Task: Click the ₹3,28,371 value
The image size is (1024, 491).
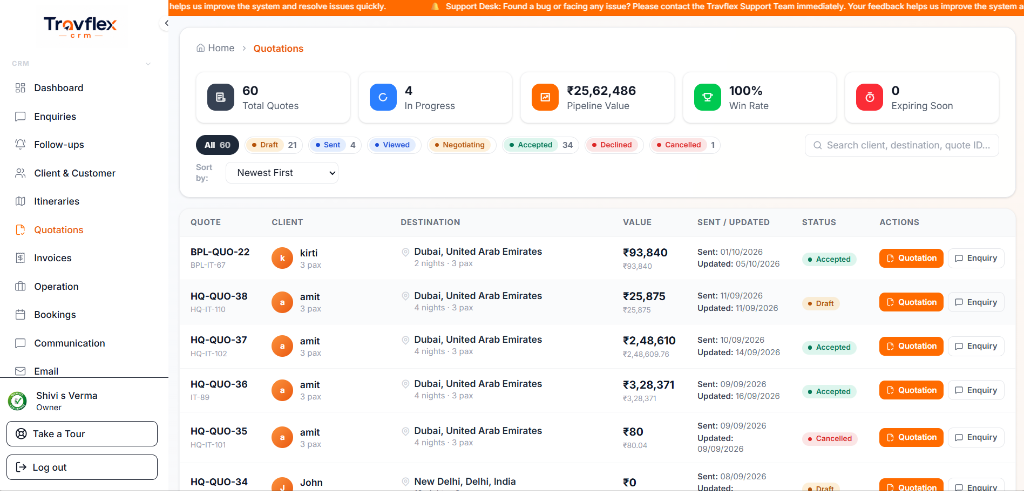Action: [648, 385]
